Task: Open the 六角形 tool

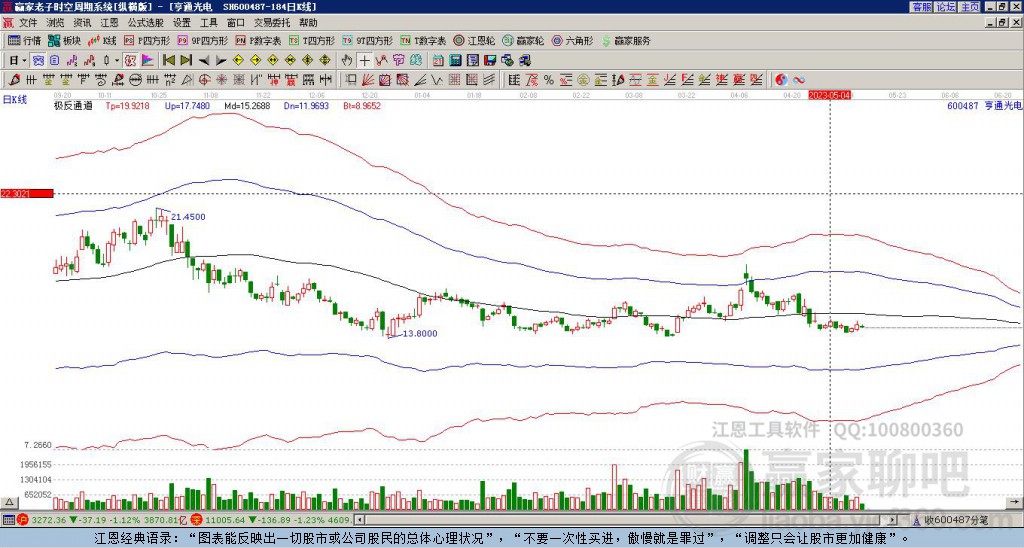Action: [x=573, y=41]
